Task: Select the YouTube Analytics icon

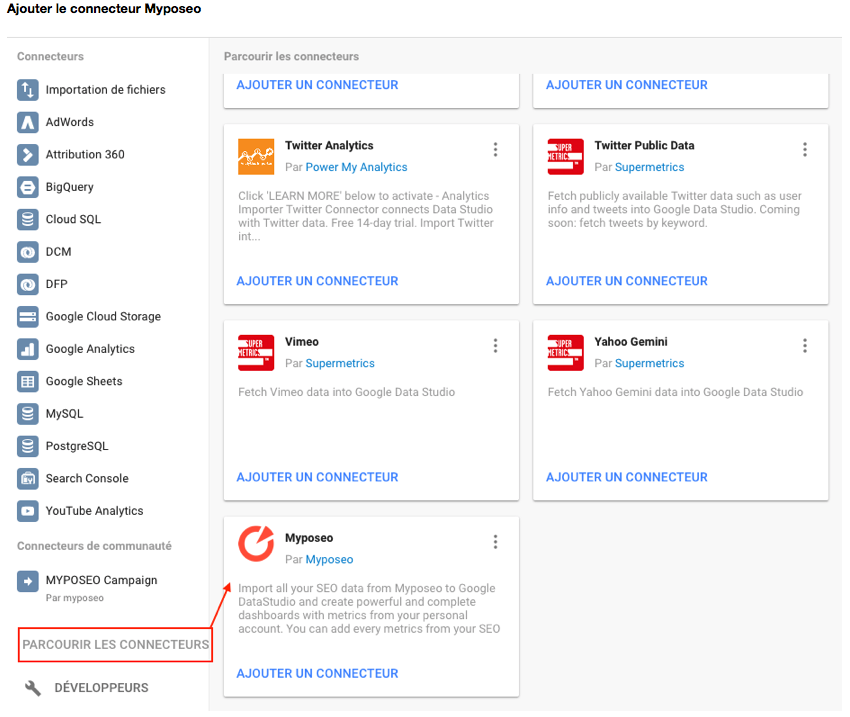Action: pyautogui.click(x=28, y=511)
